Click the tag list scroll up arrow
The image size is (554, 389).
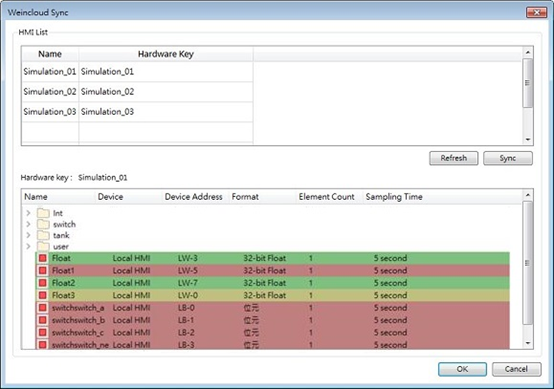pyautogui.click(x=528, y=195)
